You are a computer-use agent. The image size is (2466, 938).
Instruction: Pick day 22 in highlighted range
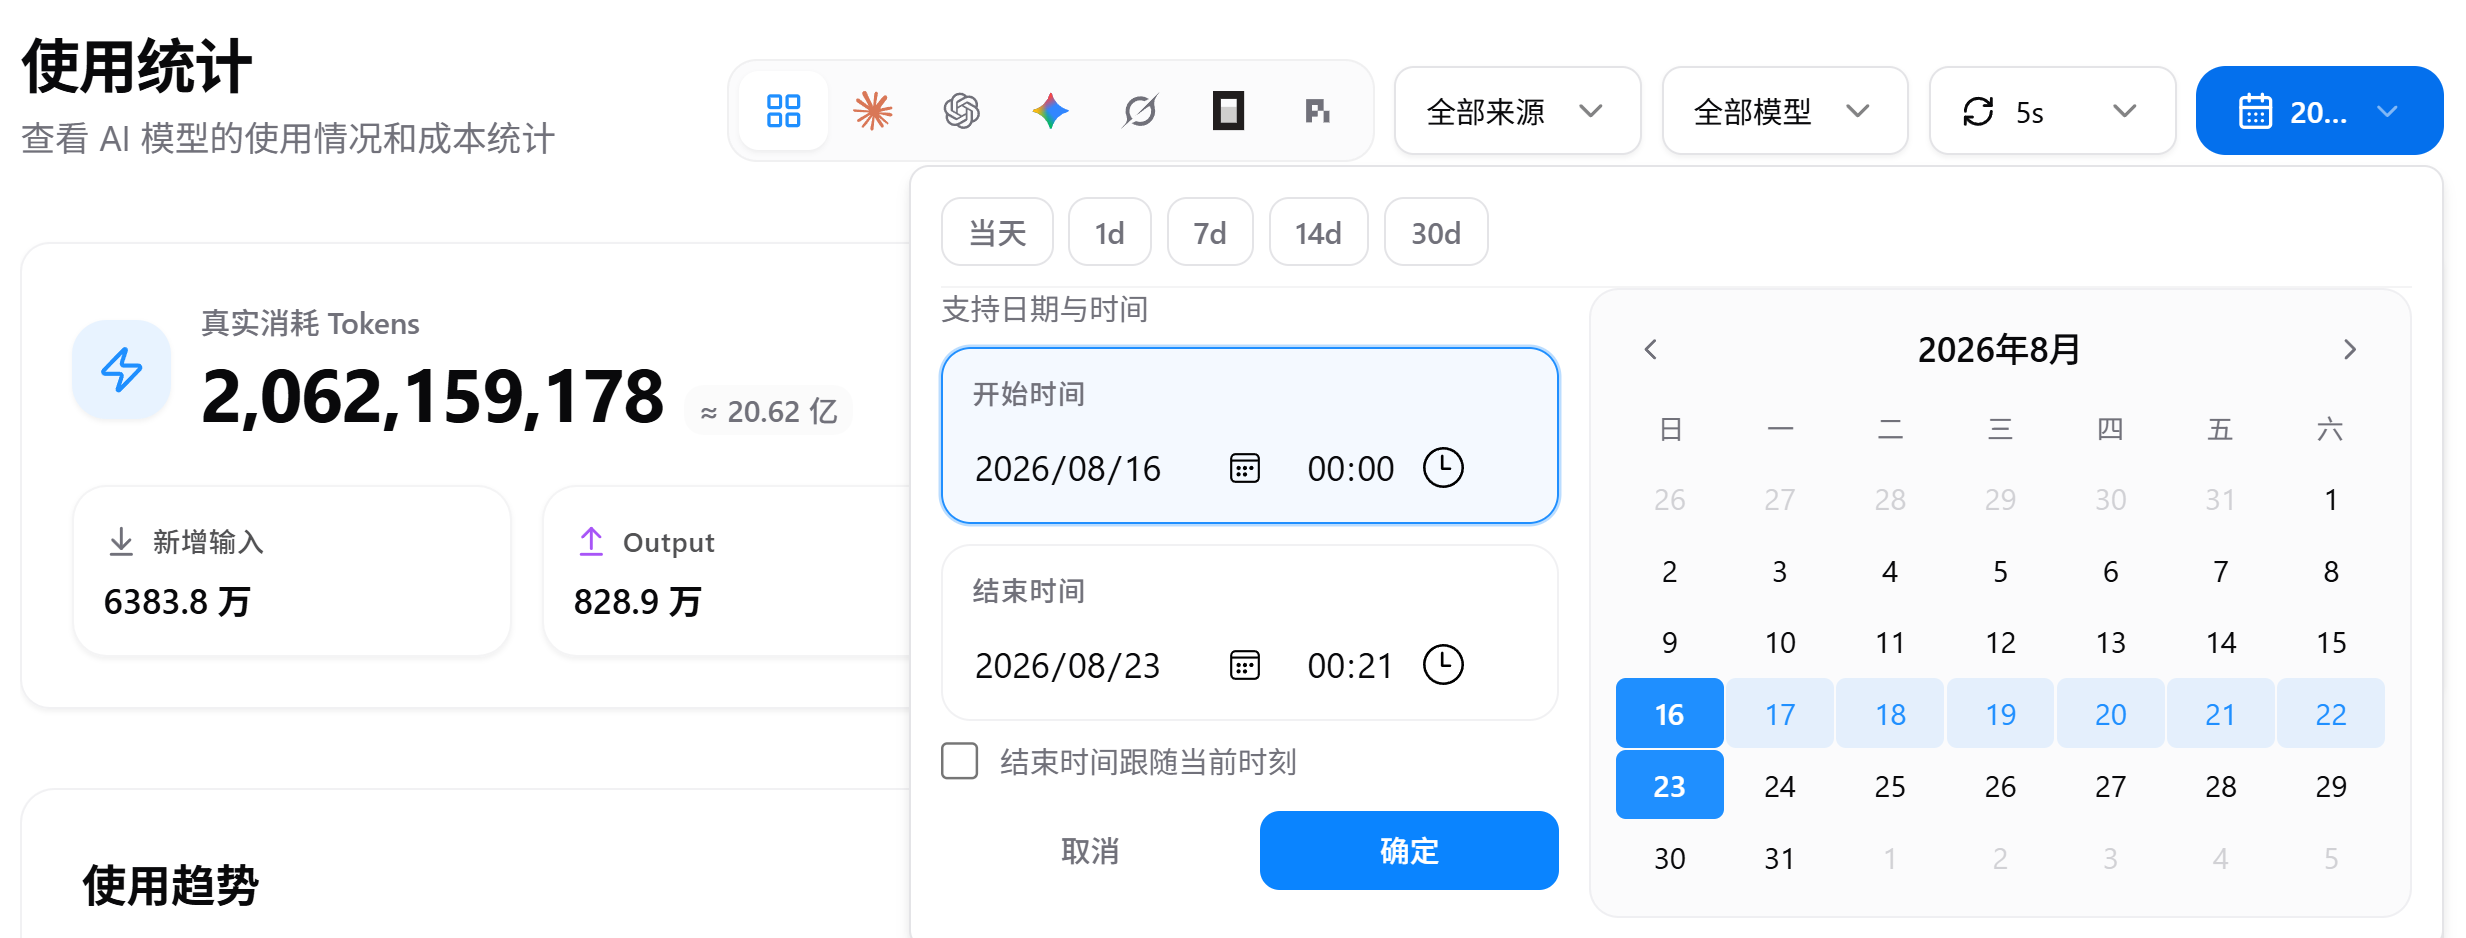click(x=2330, y=714)
